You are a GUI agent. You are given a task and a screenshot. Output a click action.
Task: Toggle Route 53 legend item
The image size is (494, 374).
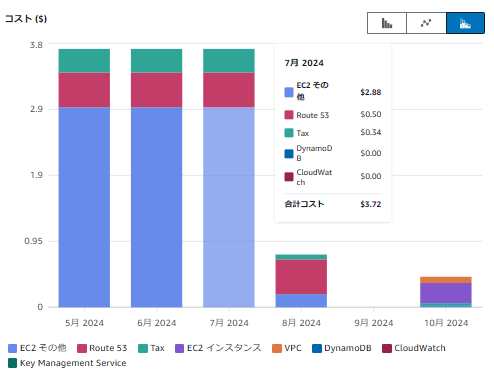coord(102,348)
